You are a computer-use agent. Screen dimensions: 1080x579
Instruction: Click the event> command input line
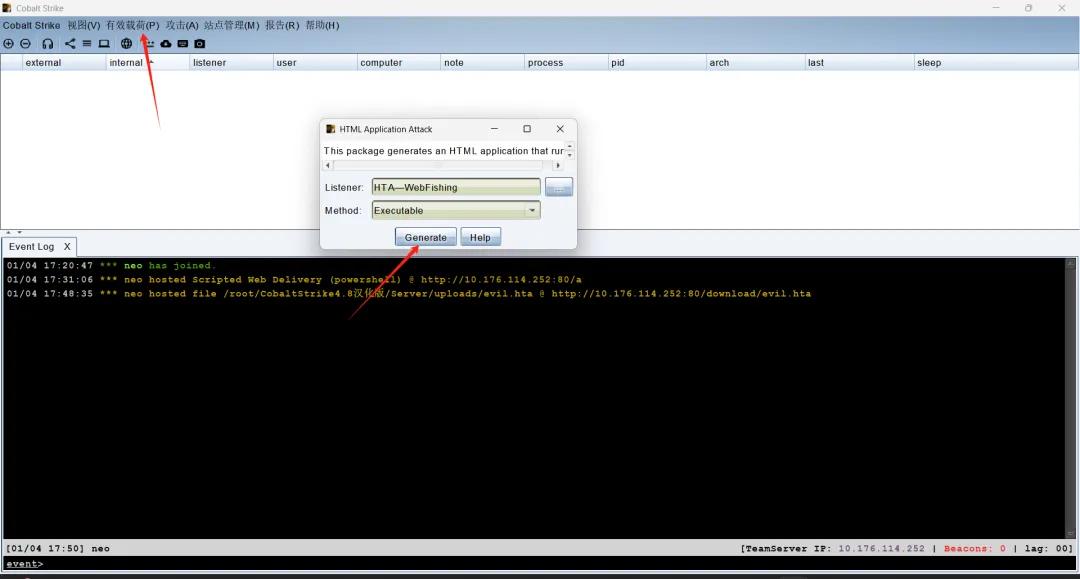pos(539,564)
